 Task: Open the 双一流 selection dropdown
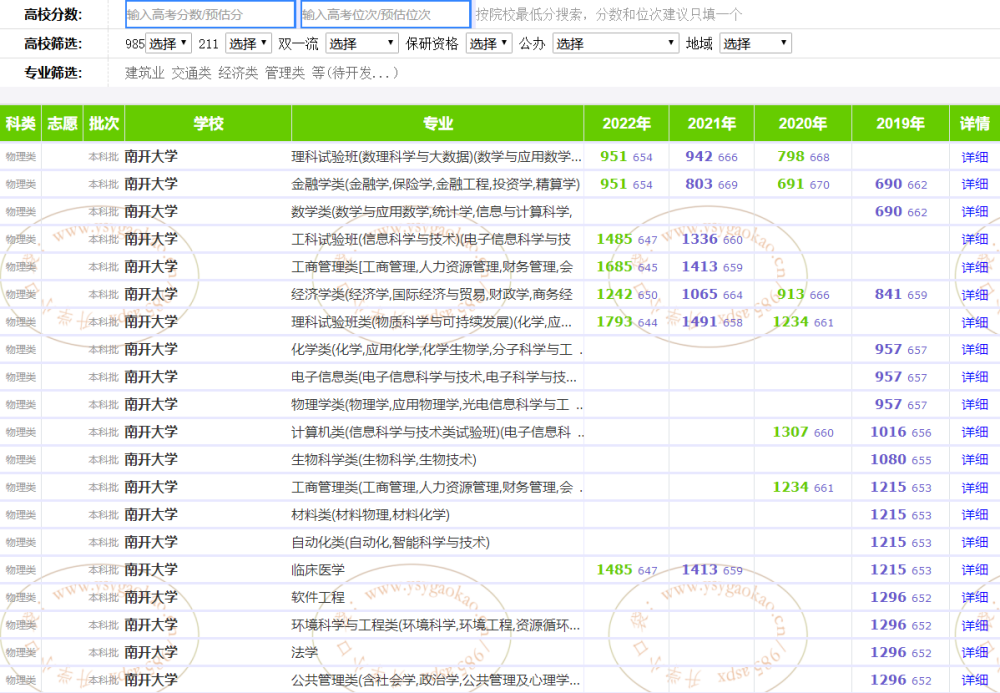click(363, 43)
